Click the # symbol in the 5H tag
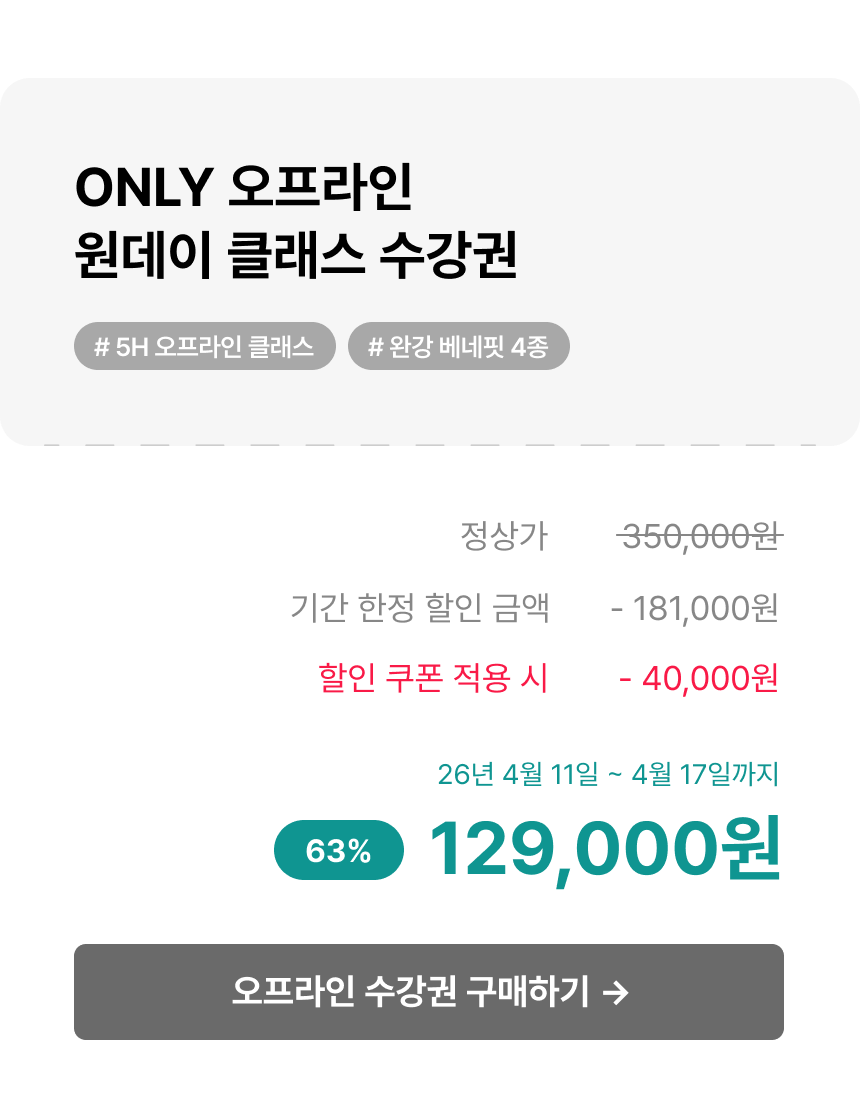This screenshot has width=860, height=1112. pyautogui.click(x=101, y=347)
